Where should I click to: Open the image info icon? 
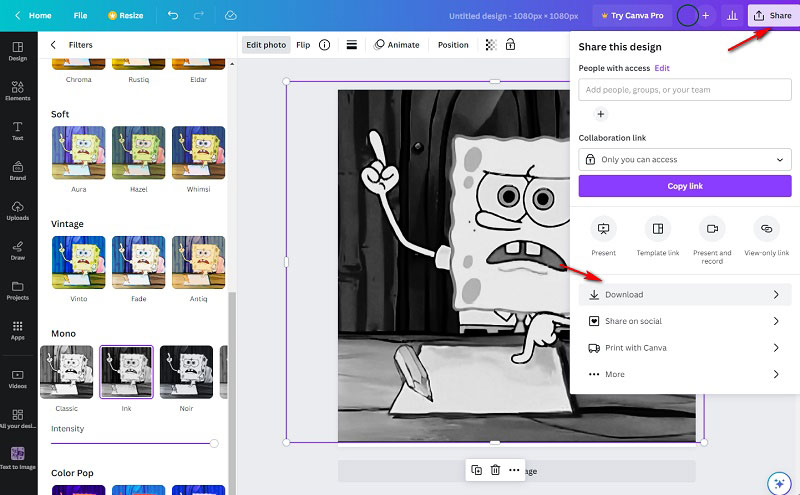(324, 45)
